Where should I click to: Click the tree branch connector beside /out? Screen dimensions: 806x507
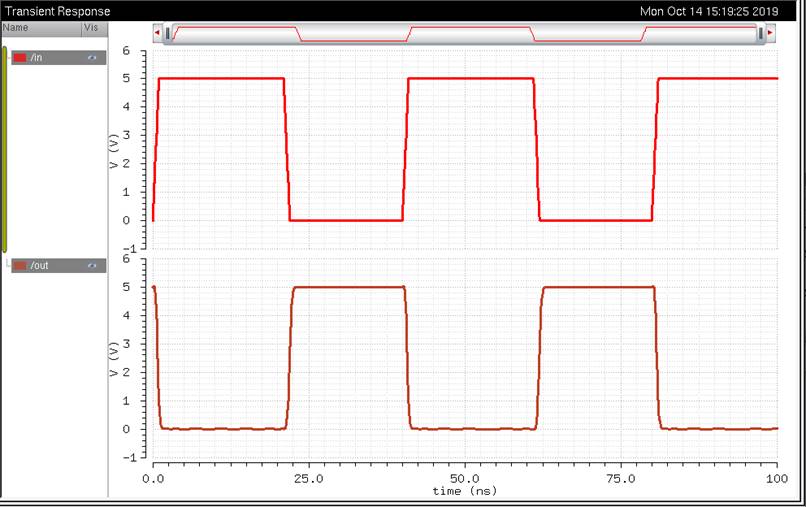[x=8, y=265]
